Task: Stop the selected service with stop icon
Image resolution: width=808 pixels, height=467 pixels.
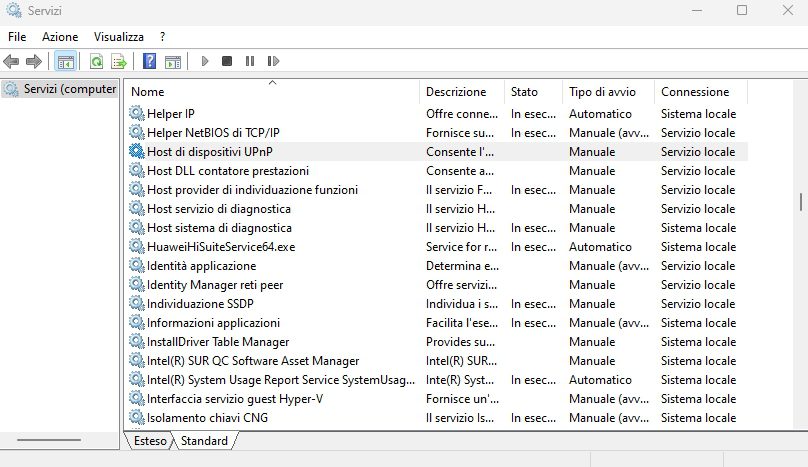Action: pyautogui.click(x=227, y=61)
